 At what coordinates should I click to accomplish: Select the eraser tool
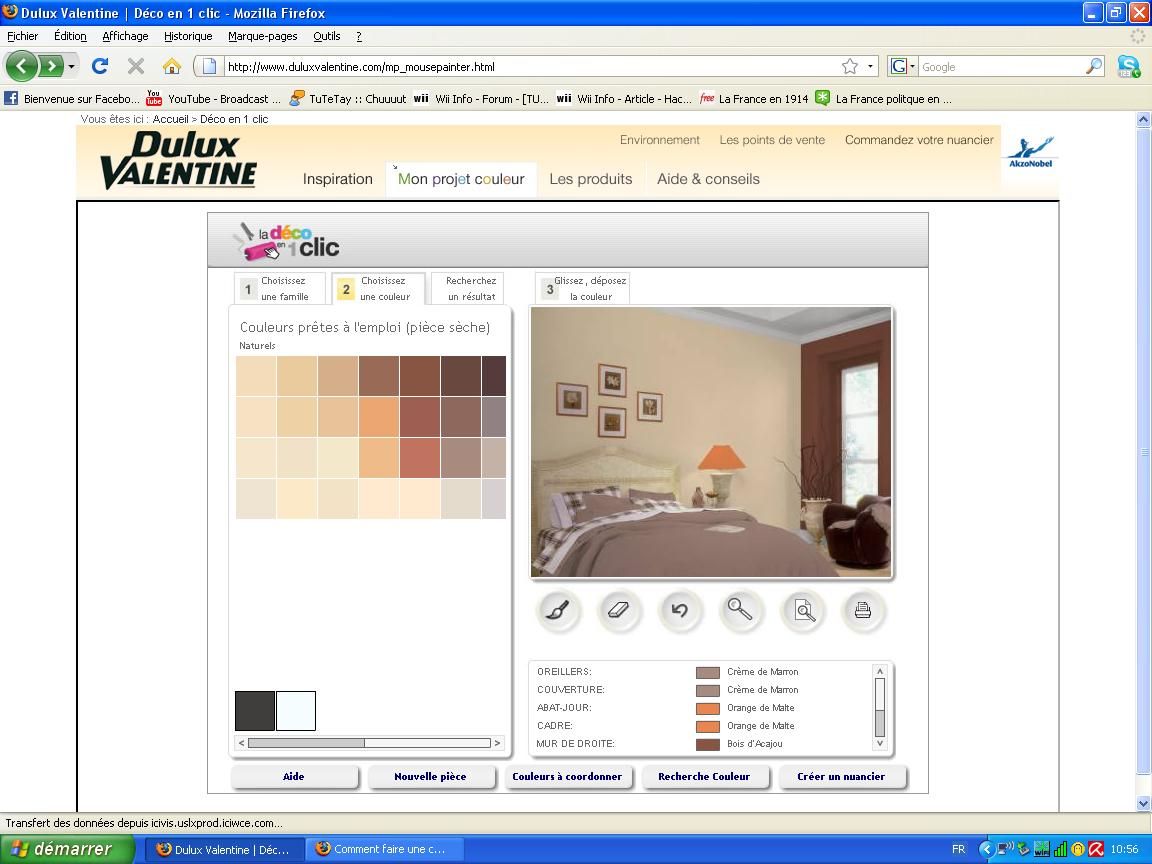click(619, 610)
